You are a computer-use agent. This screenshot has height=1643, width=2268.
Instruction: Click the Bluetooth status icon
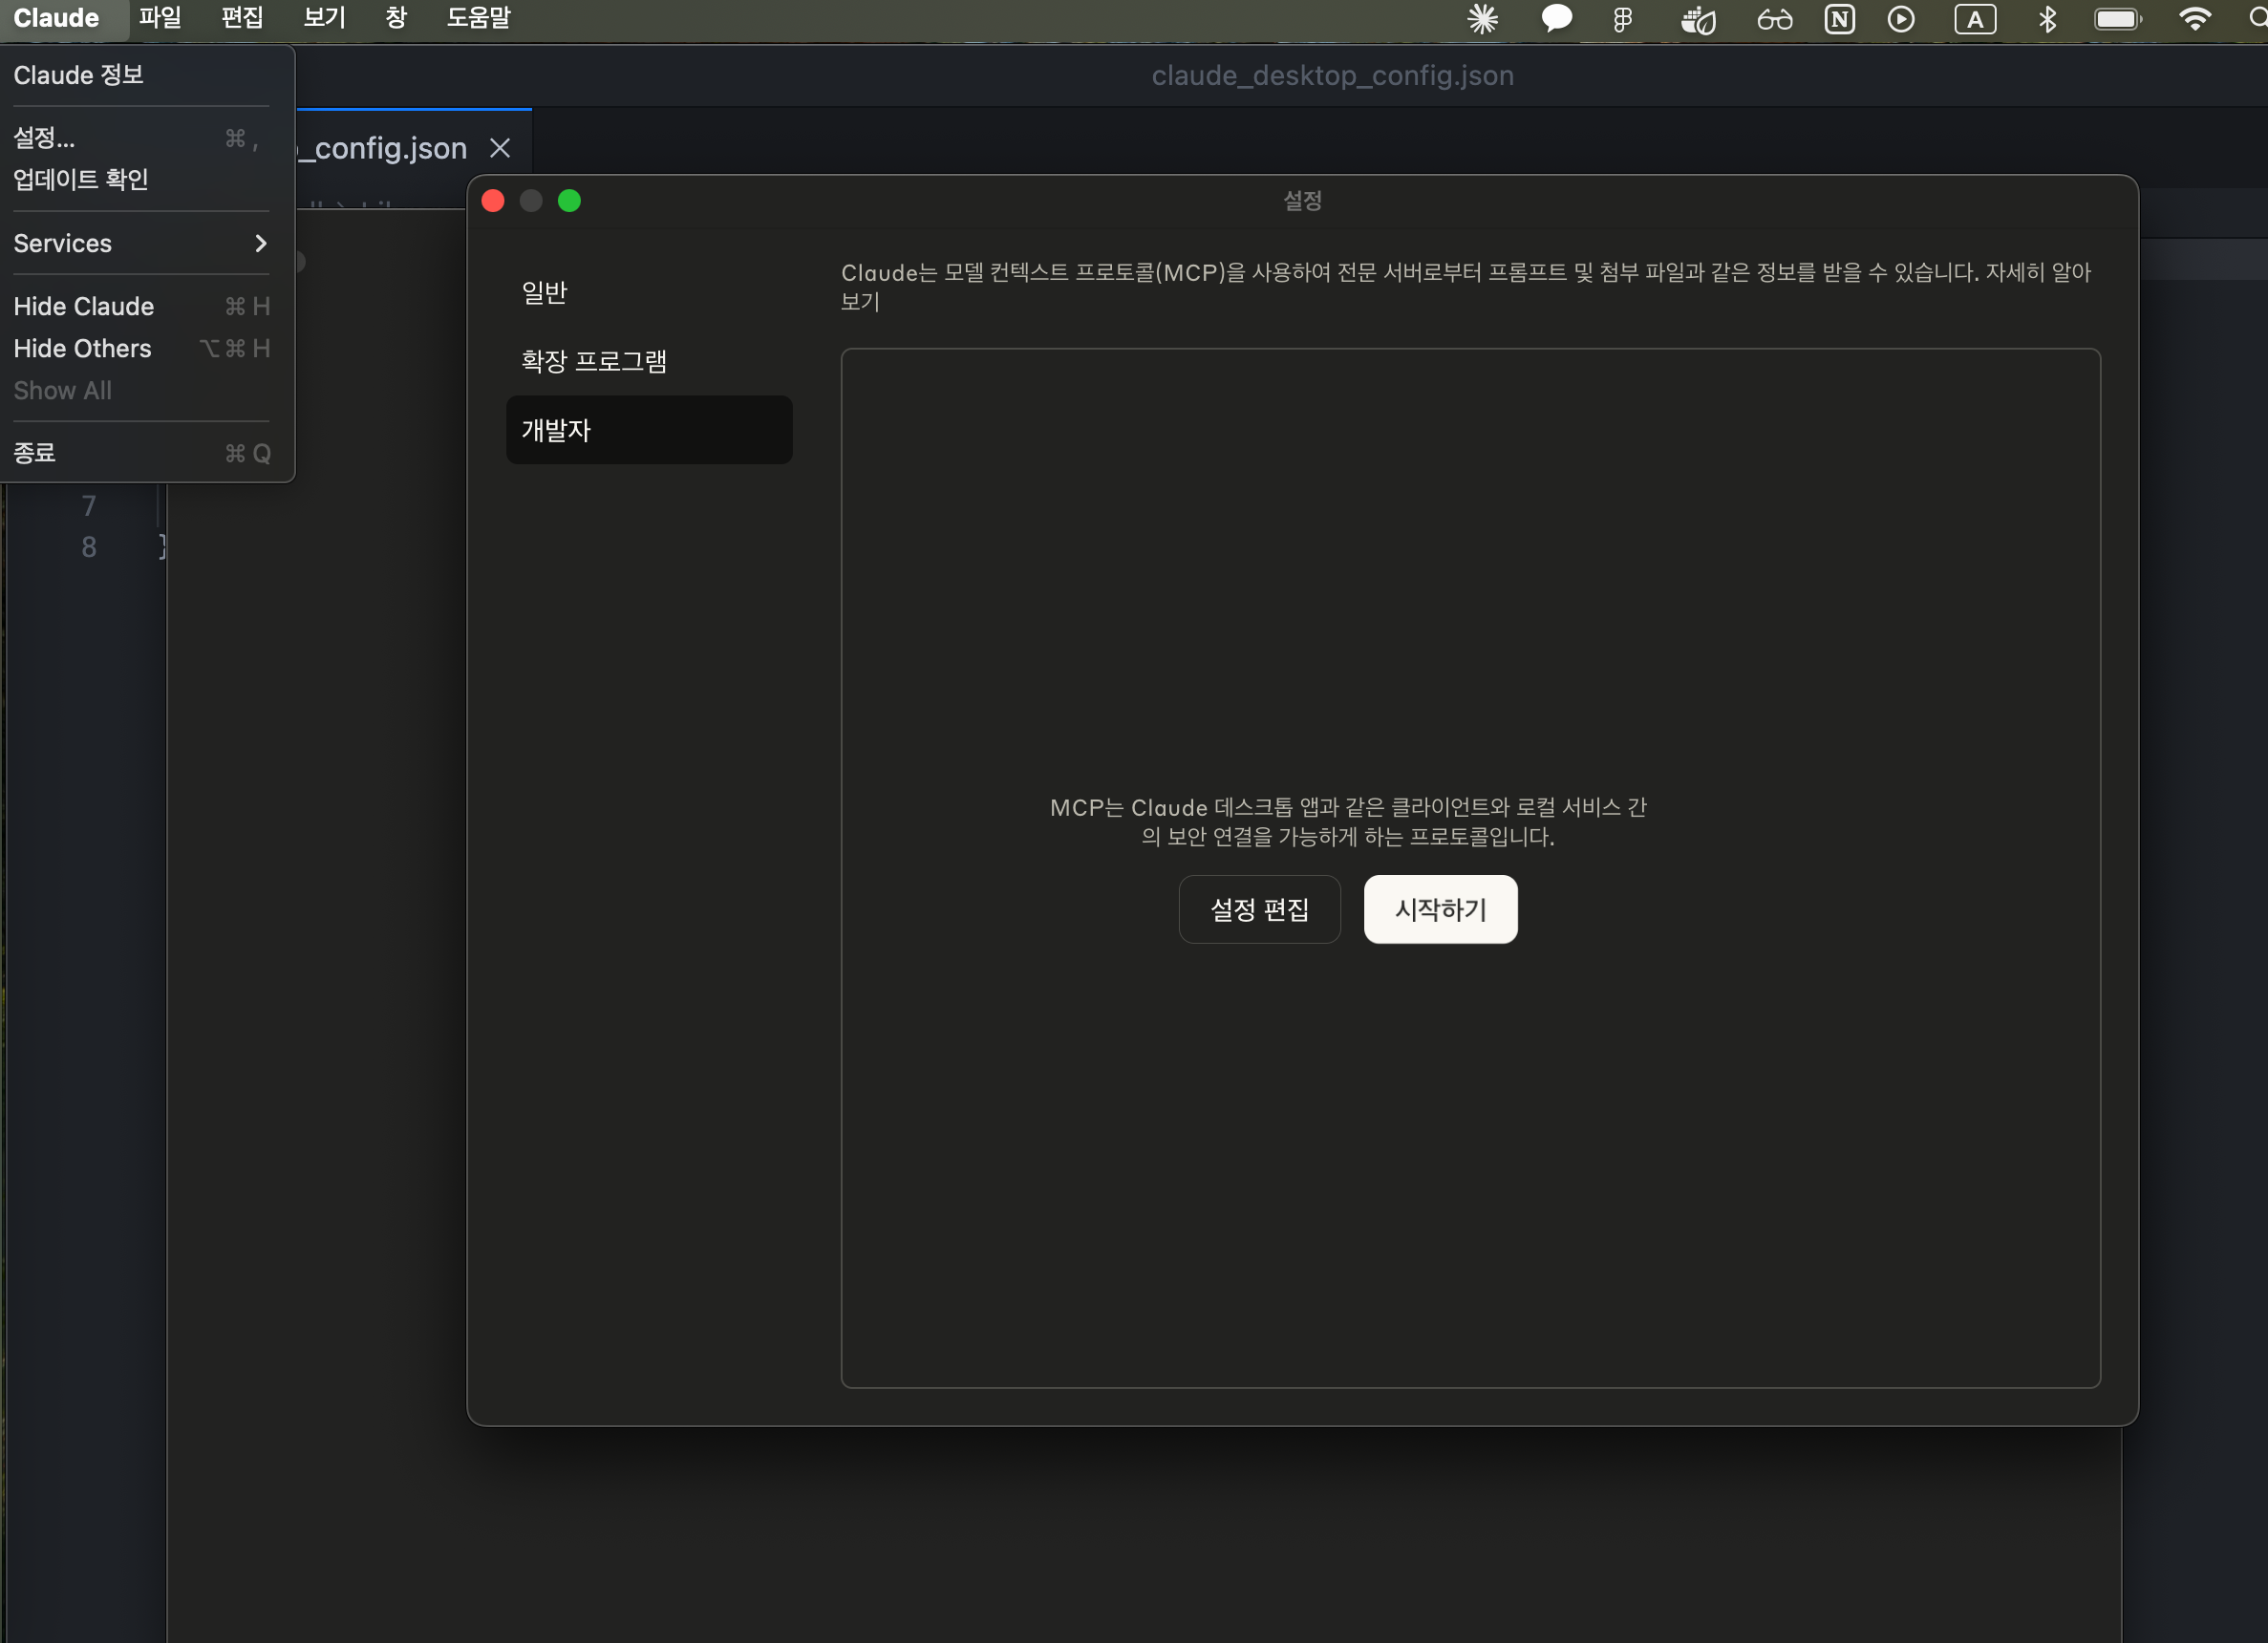tap(2047, 19)
